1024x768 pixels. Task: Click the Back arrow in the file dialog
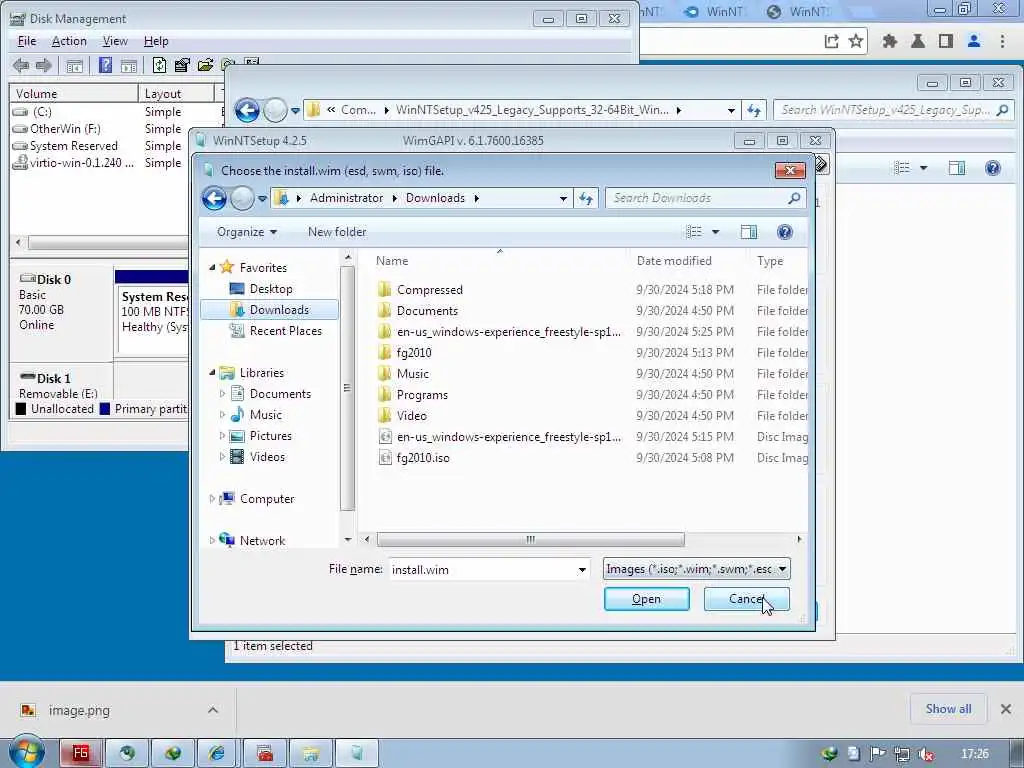214,199
